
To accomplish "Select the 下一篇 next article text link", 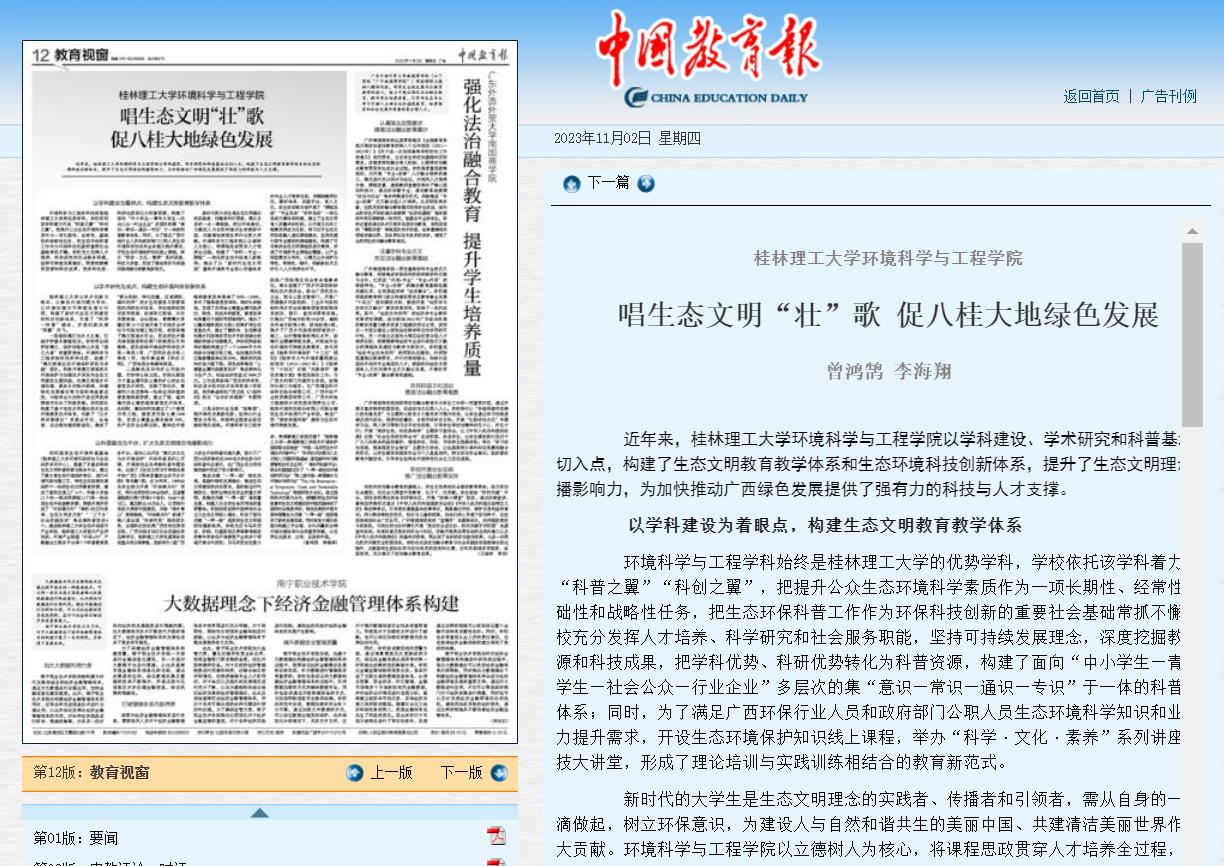I will click(x=608, y=183).
